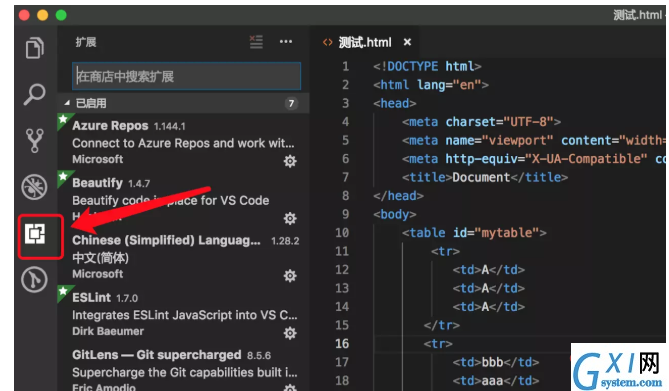Open the Search view in activity bar
Image resolution: width=669 pixels, height=391 pixels.
click(34, 94)
